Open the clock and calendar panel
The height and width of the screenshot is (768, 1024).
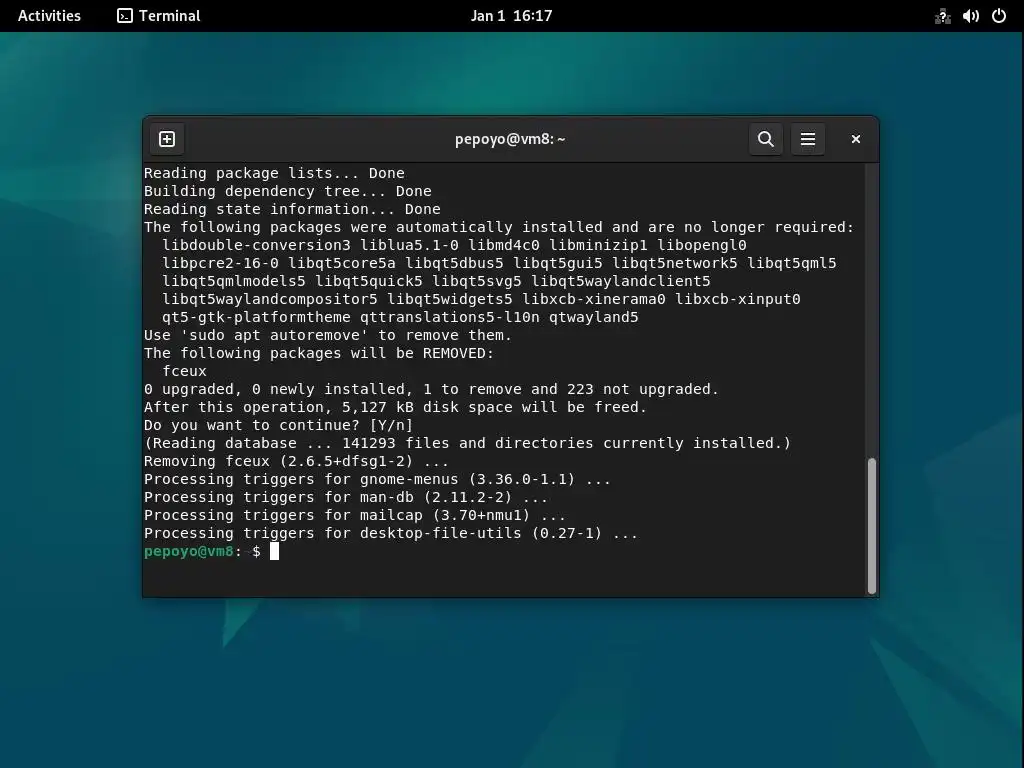511,16
